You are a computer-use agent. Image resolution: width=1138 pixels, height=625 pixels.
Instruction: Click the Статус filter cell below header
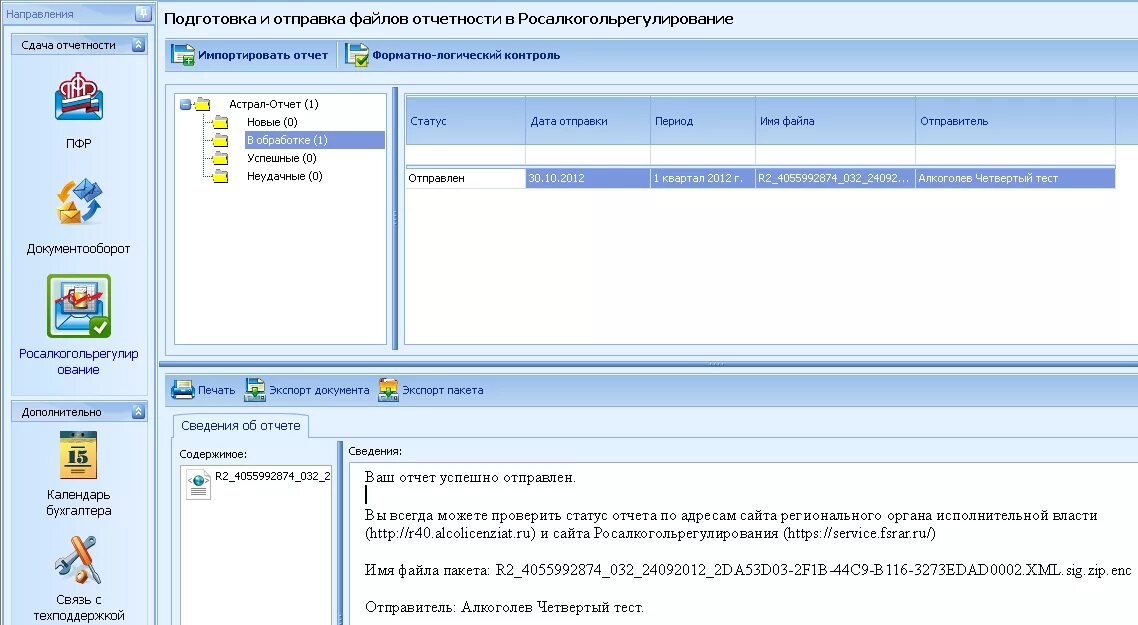tap(465, 155)
